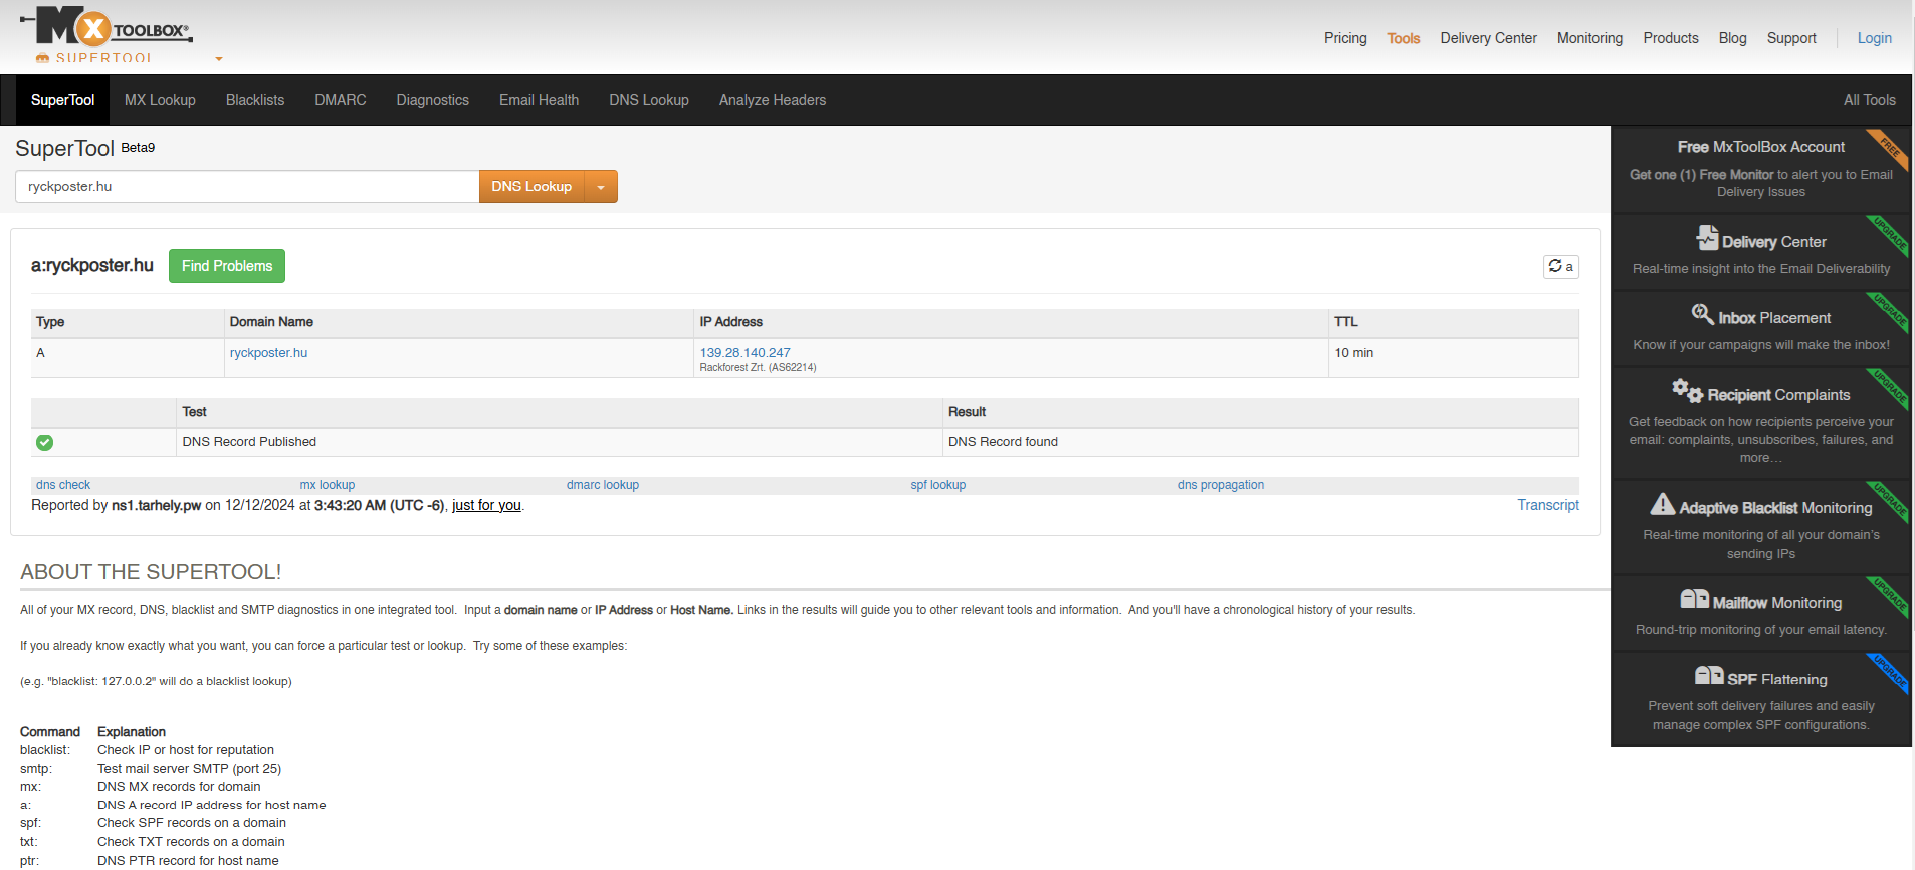Image resolution: width=1915 pixels, height=870 pixels.
Task: Click the 'blacklist:' command text
Action: [x=45, y=750]
